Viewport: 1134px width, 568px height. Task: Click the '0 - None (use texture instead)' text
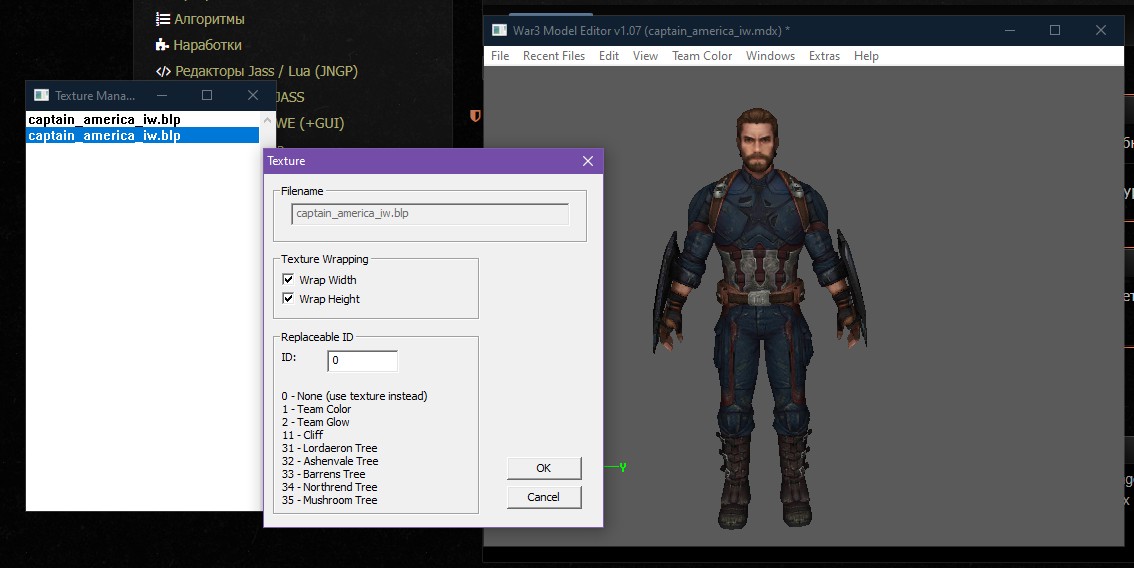pos(354,396)
